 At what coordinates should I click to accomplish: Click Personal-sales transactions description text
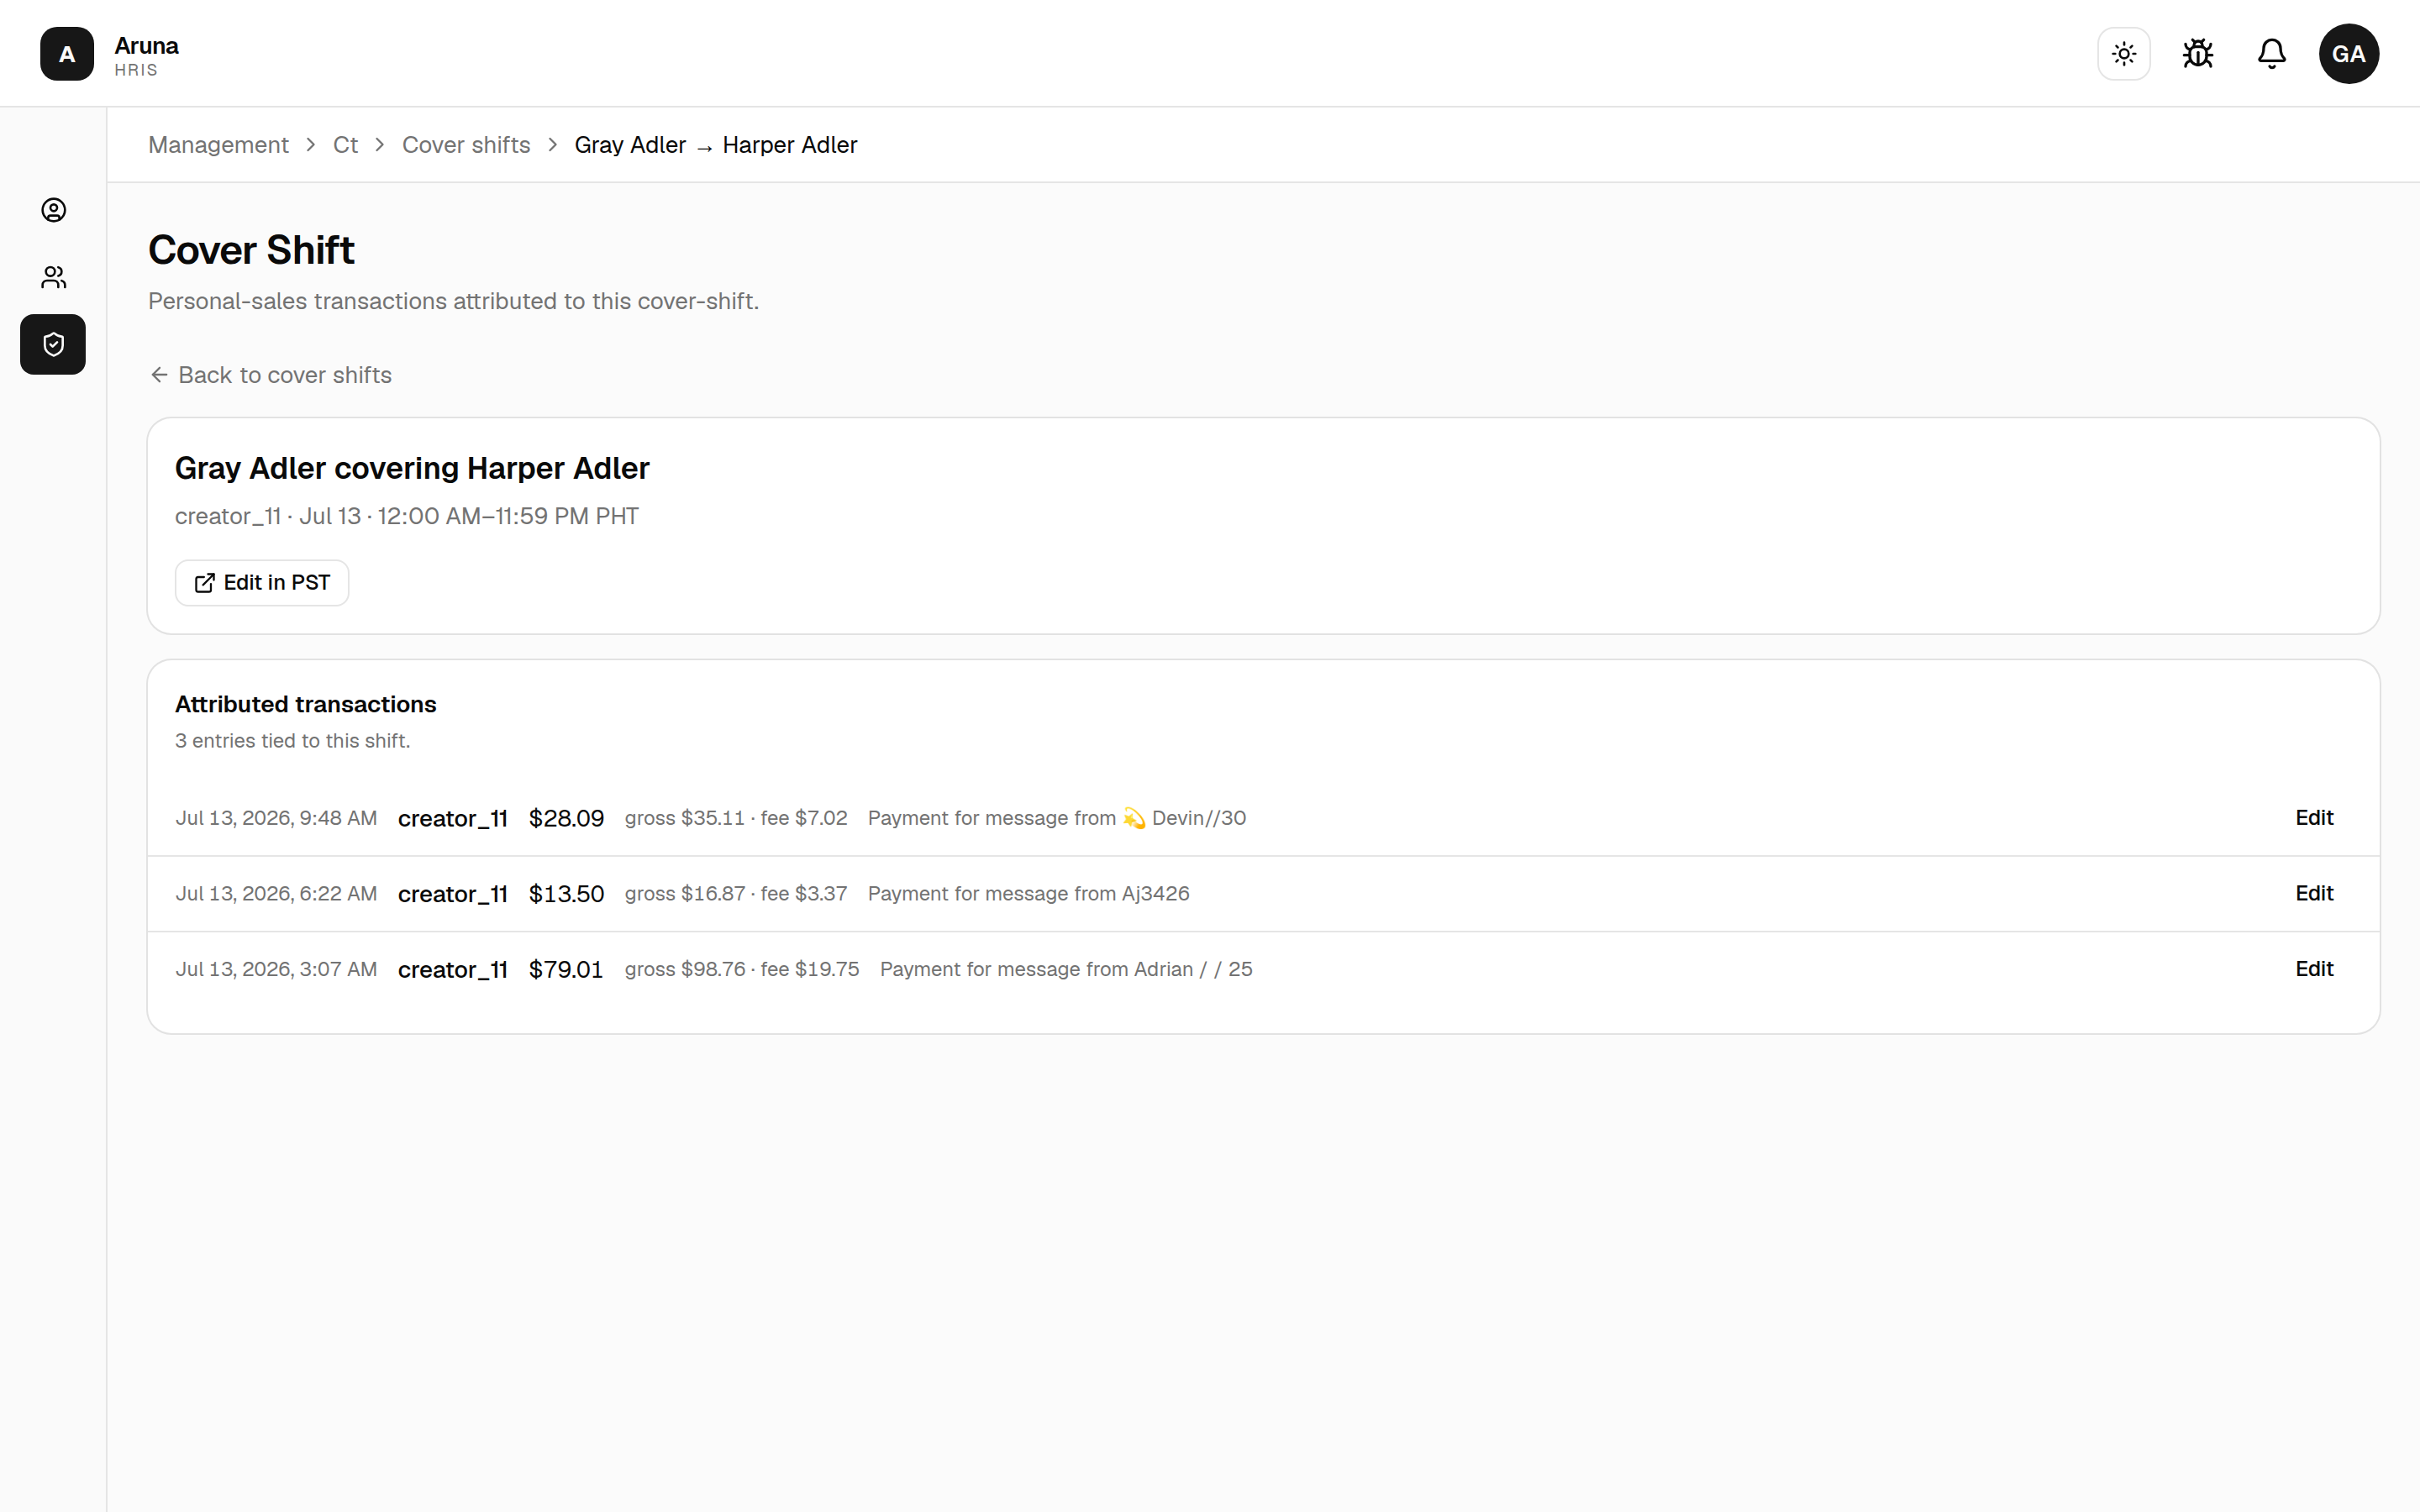(454, 301)
